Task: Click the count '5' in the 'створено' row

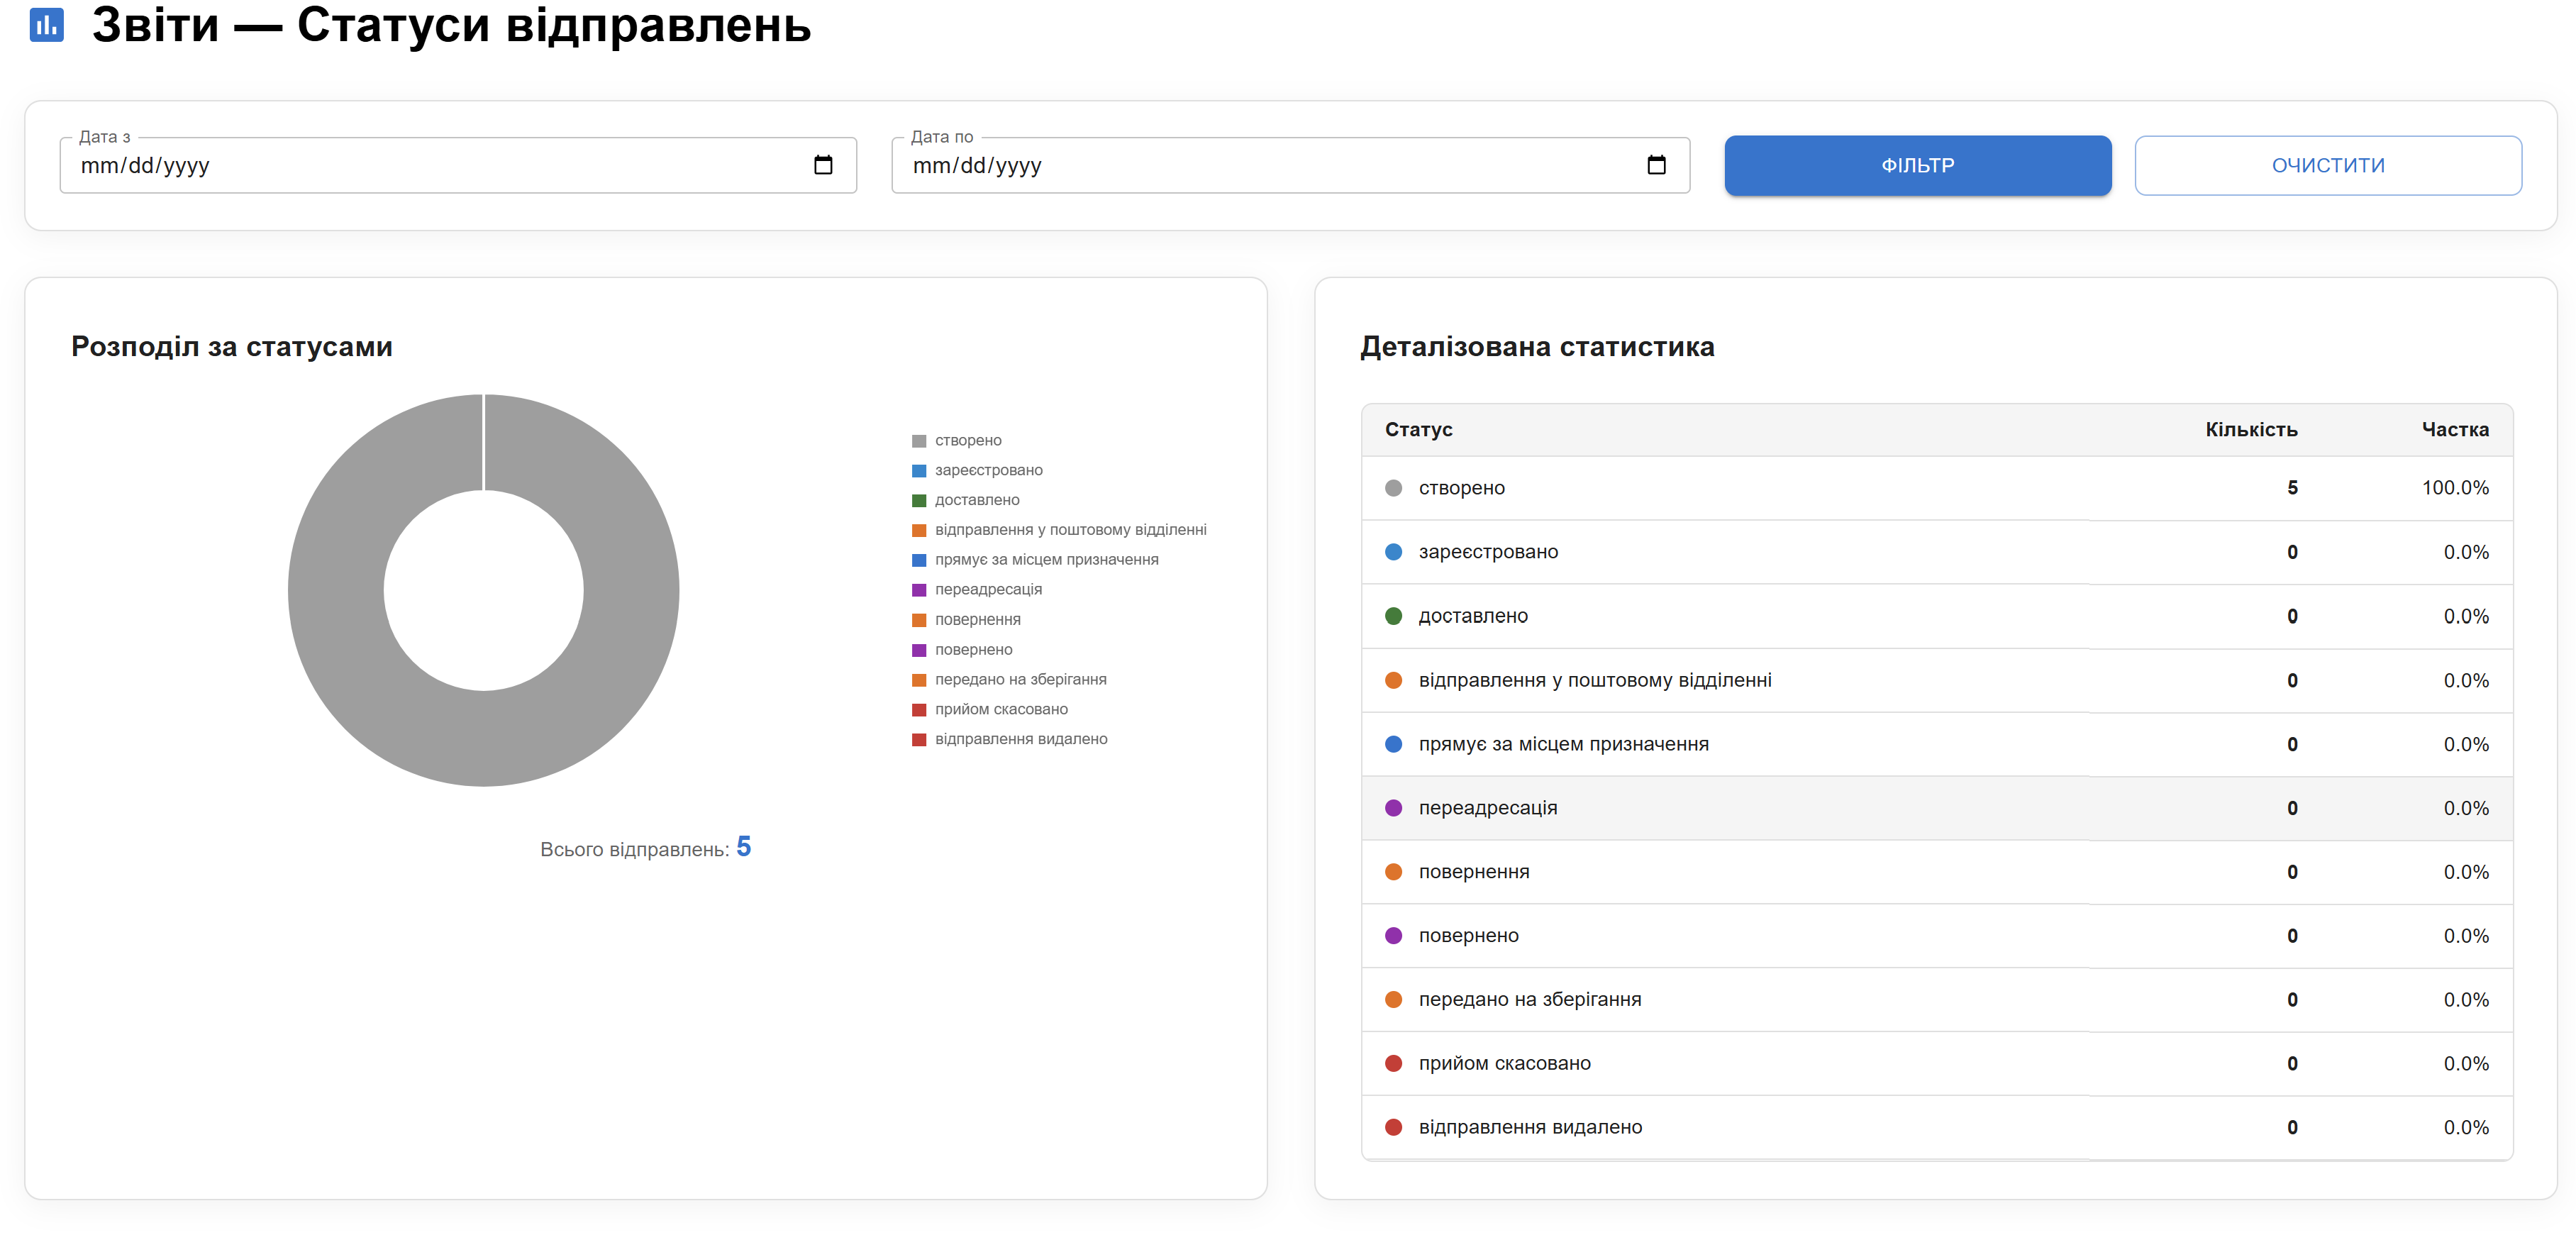Action: click(2292, 488)
